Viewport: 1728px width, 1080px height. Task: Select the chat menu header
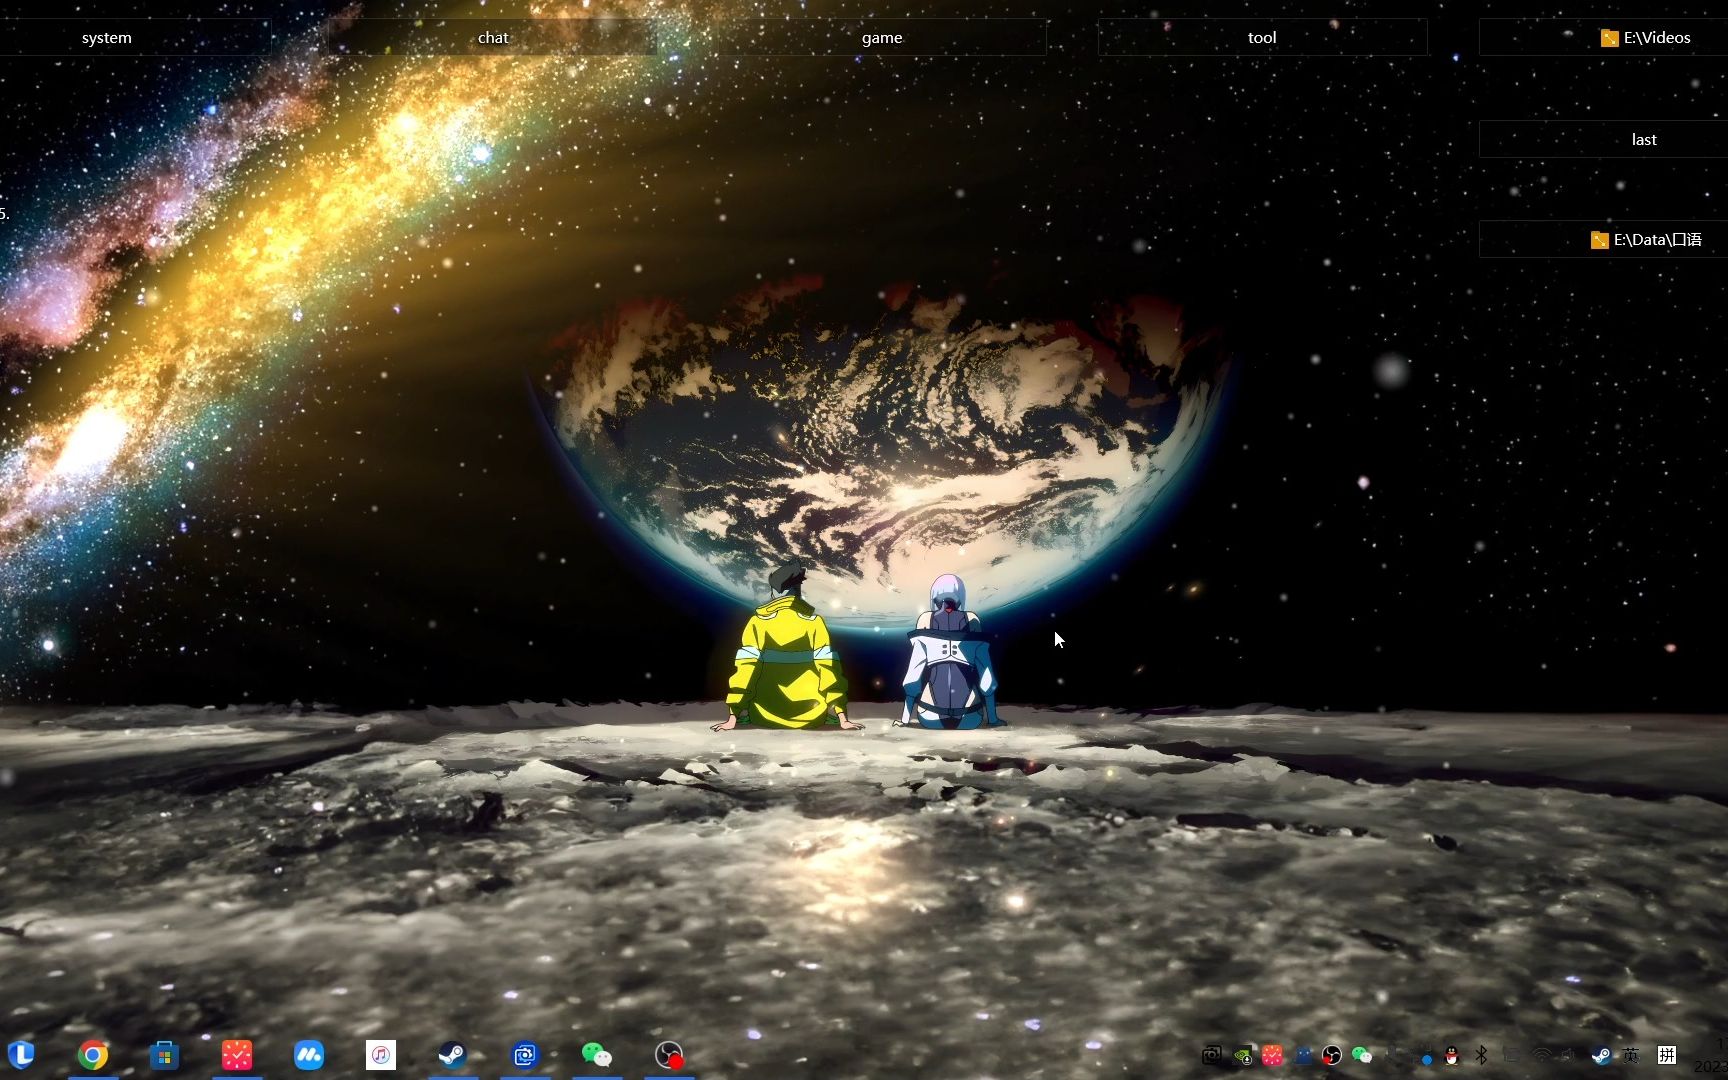tap(492, 37)
